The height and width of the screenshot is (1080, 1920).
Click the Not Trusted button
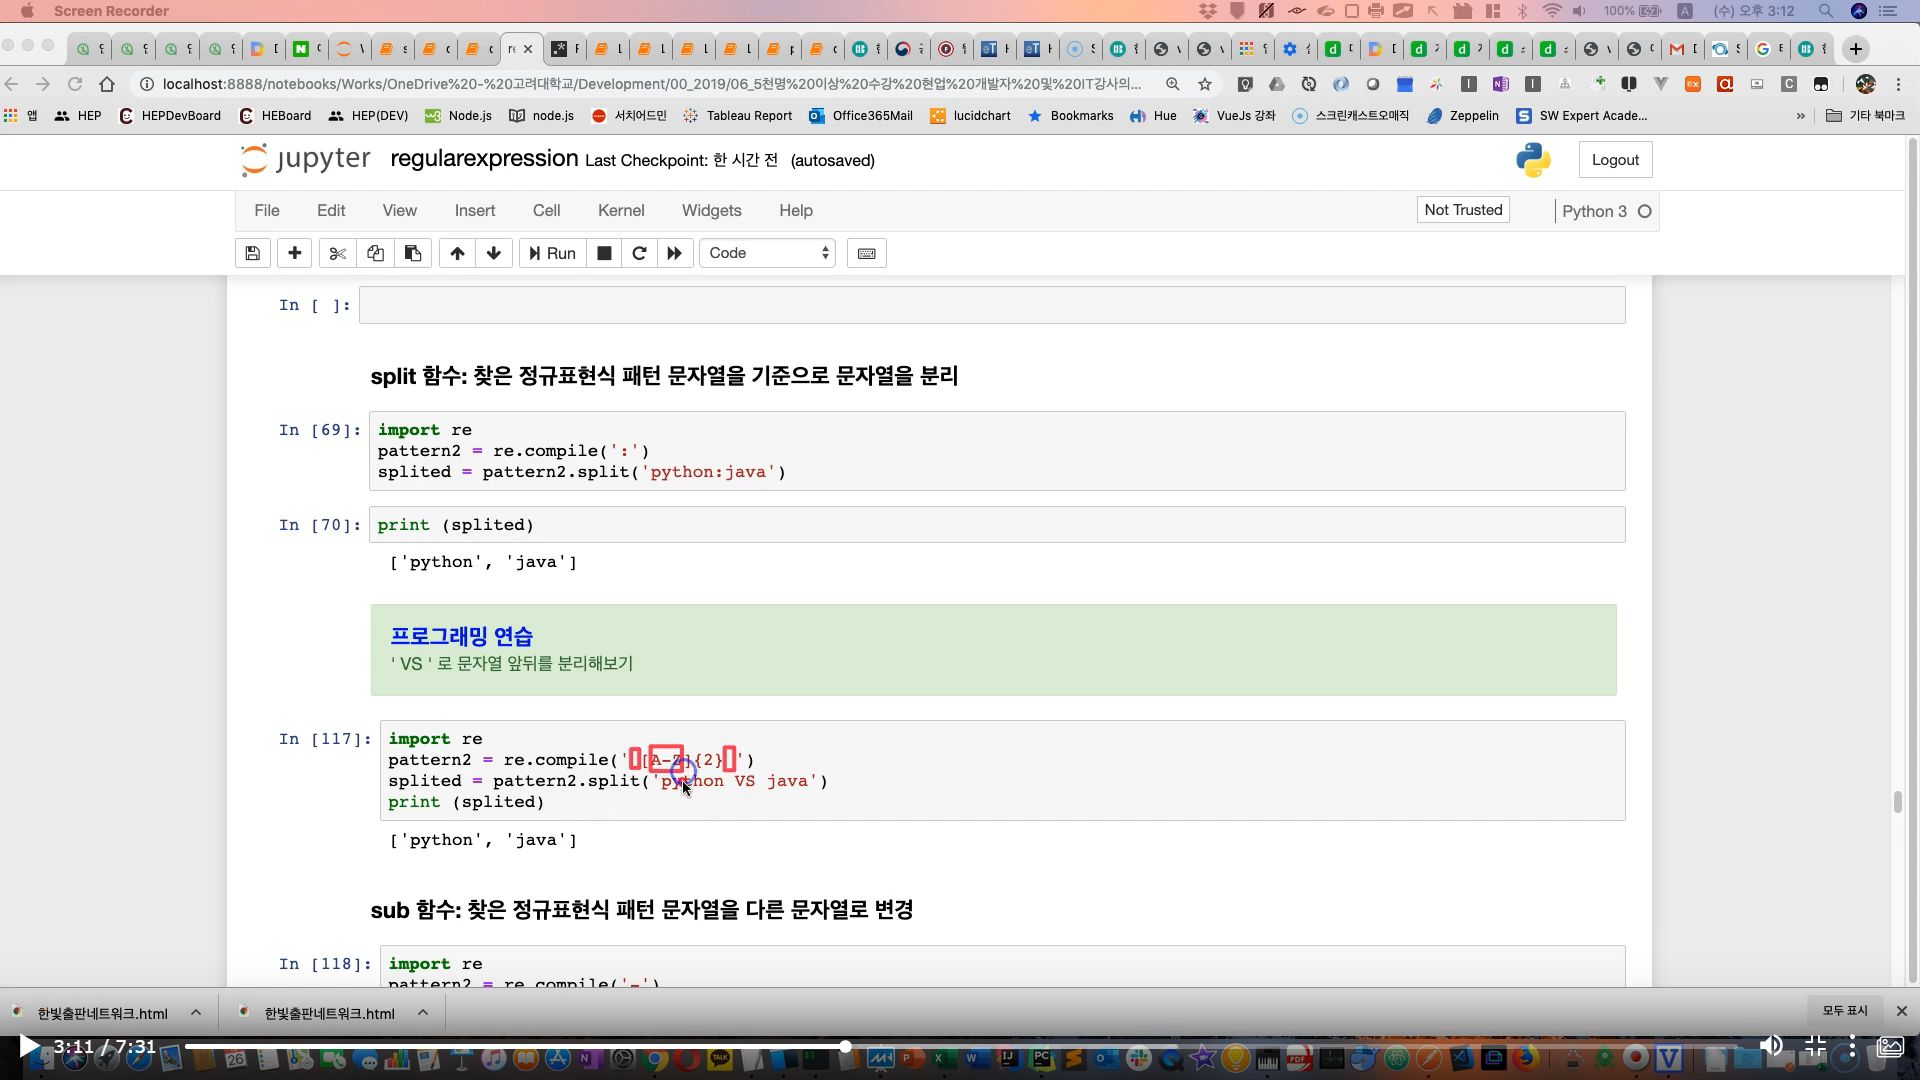[x=1463, y=210]
